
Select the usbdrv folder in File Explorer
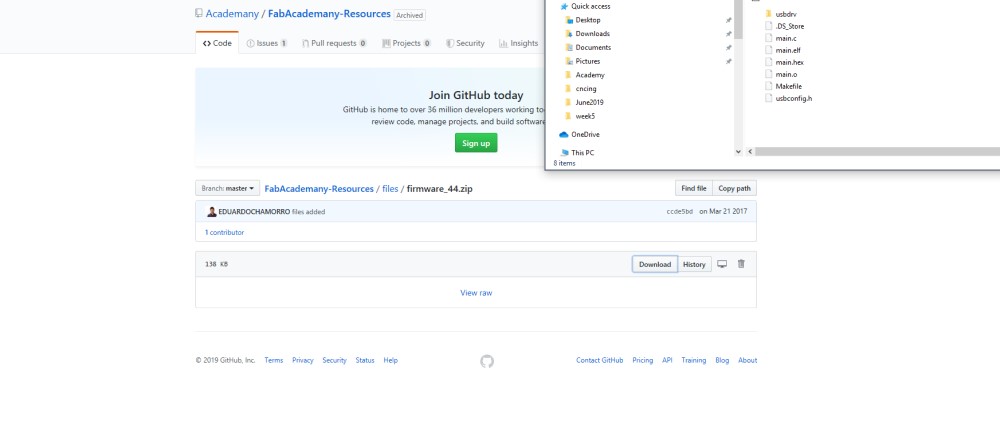tap(781, 14)
